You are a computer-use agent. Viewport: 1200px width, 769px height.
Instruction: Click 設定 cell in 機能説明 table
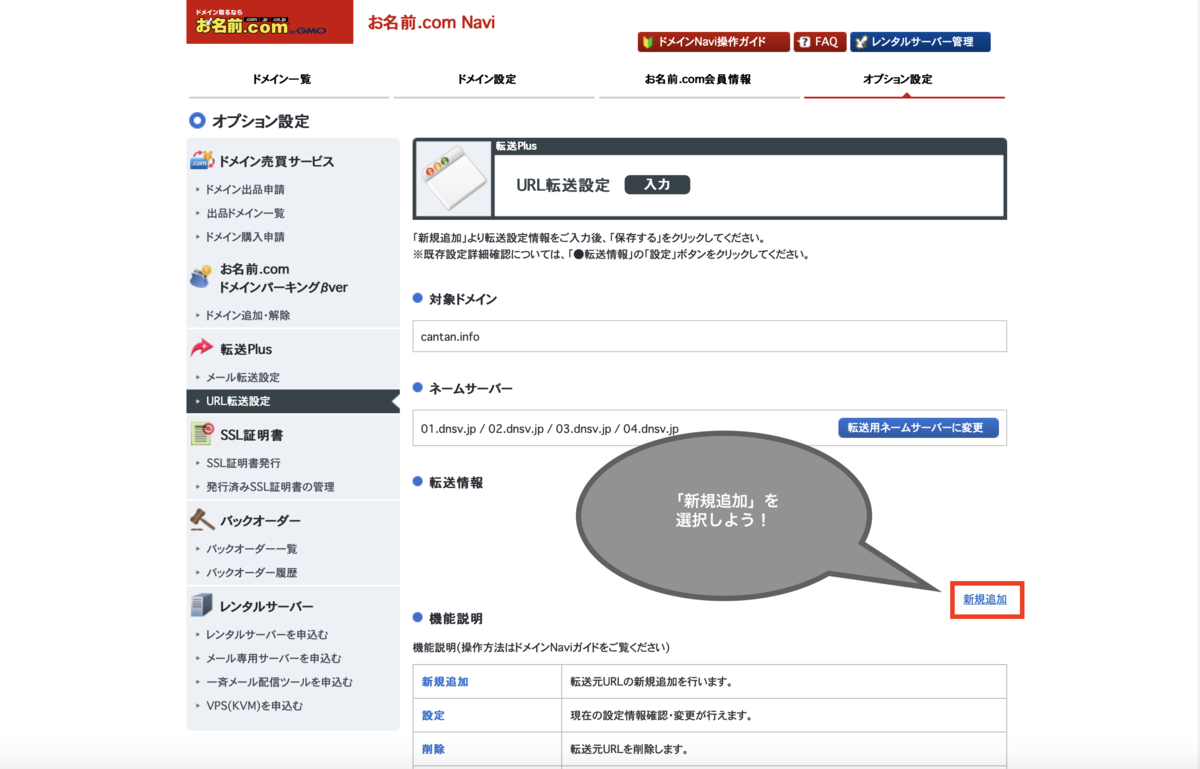[486, 716]
